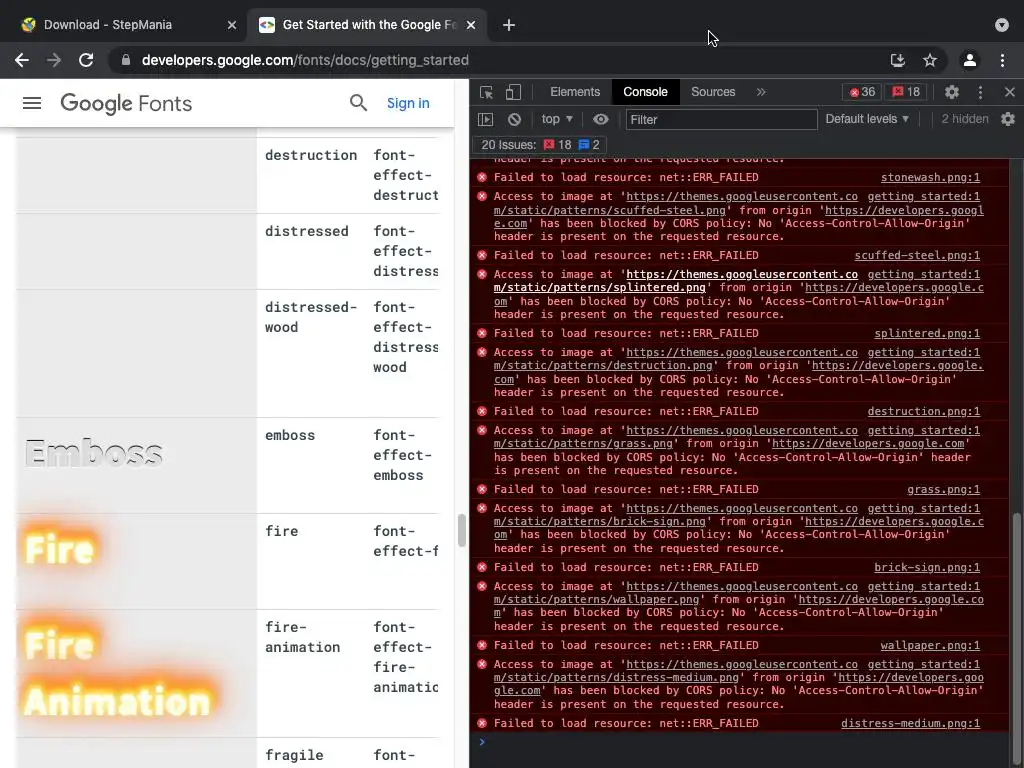Screen dimensions: 1024x768
Task: Open the profile avatar menu
Action: click(x=970, y=60)
